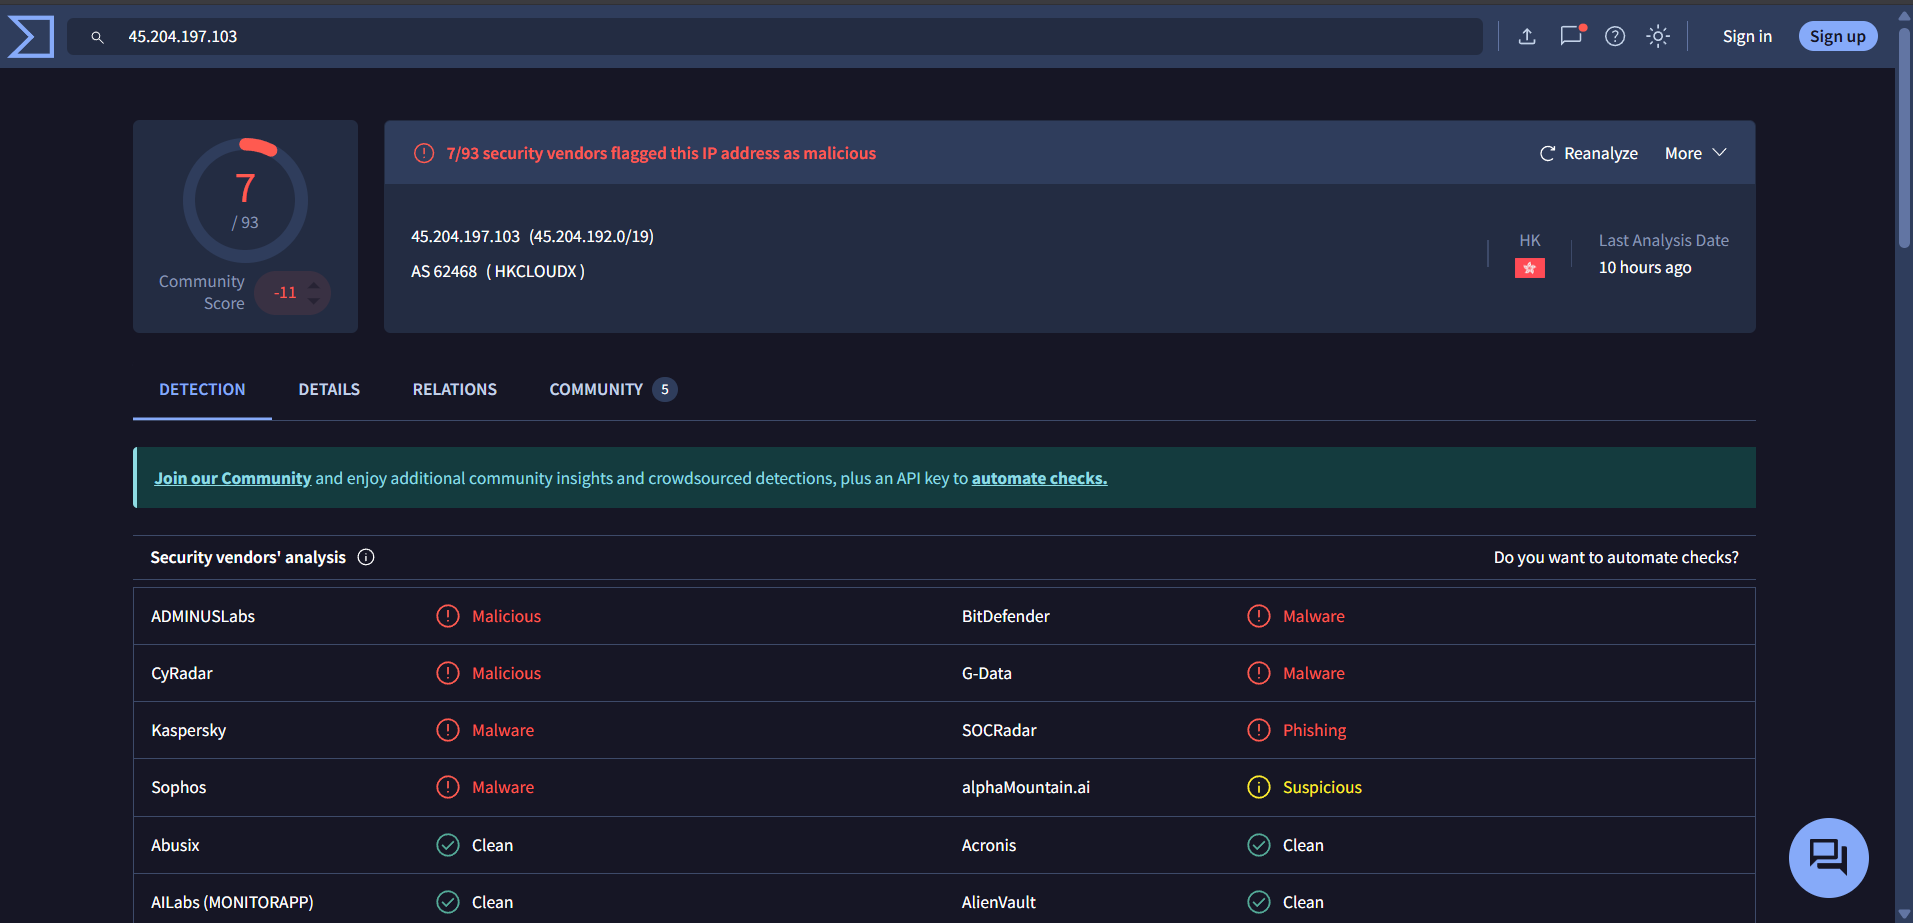Click the AS 62468 (HKCLOUDX) text
Image resolution: width=1913 pixels, height=923 pixels.
498,271
